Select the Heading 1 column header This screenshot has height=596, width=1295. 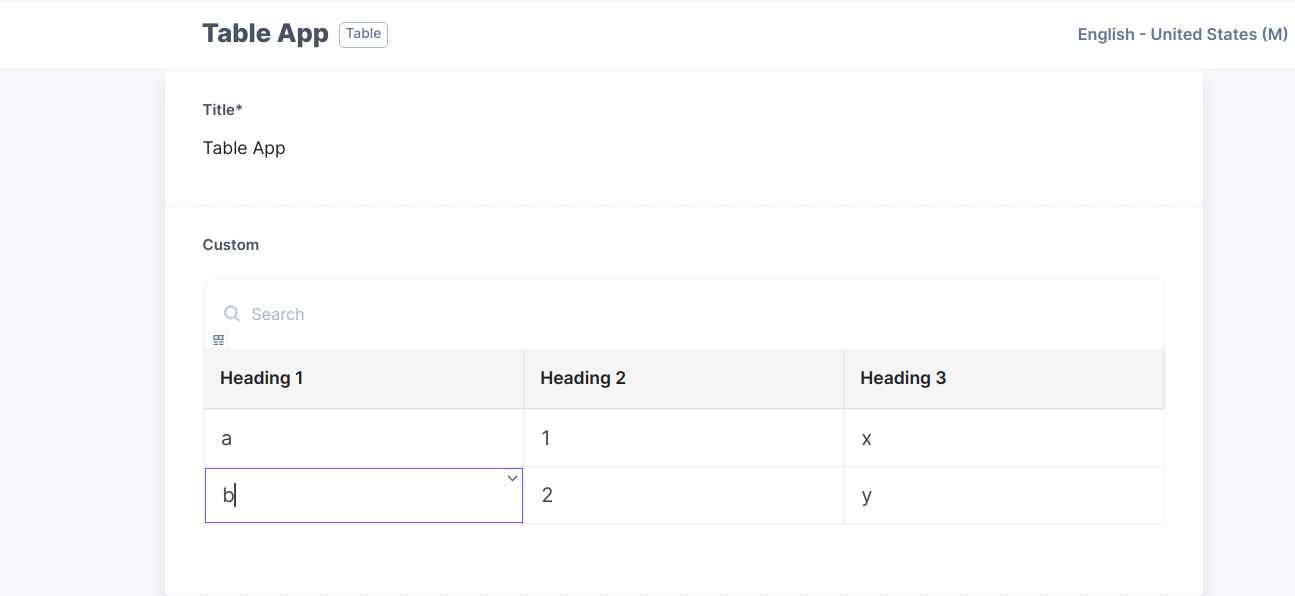364,378
